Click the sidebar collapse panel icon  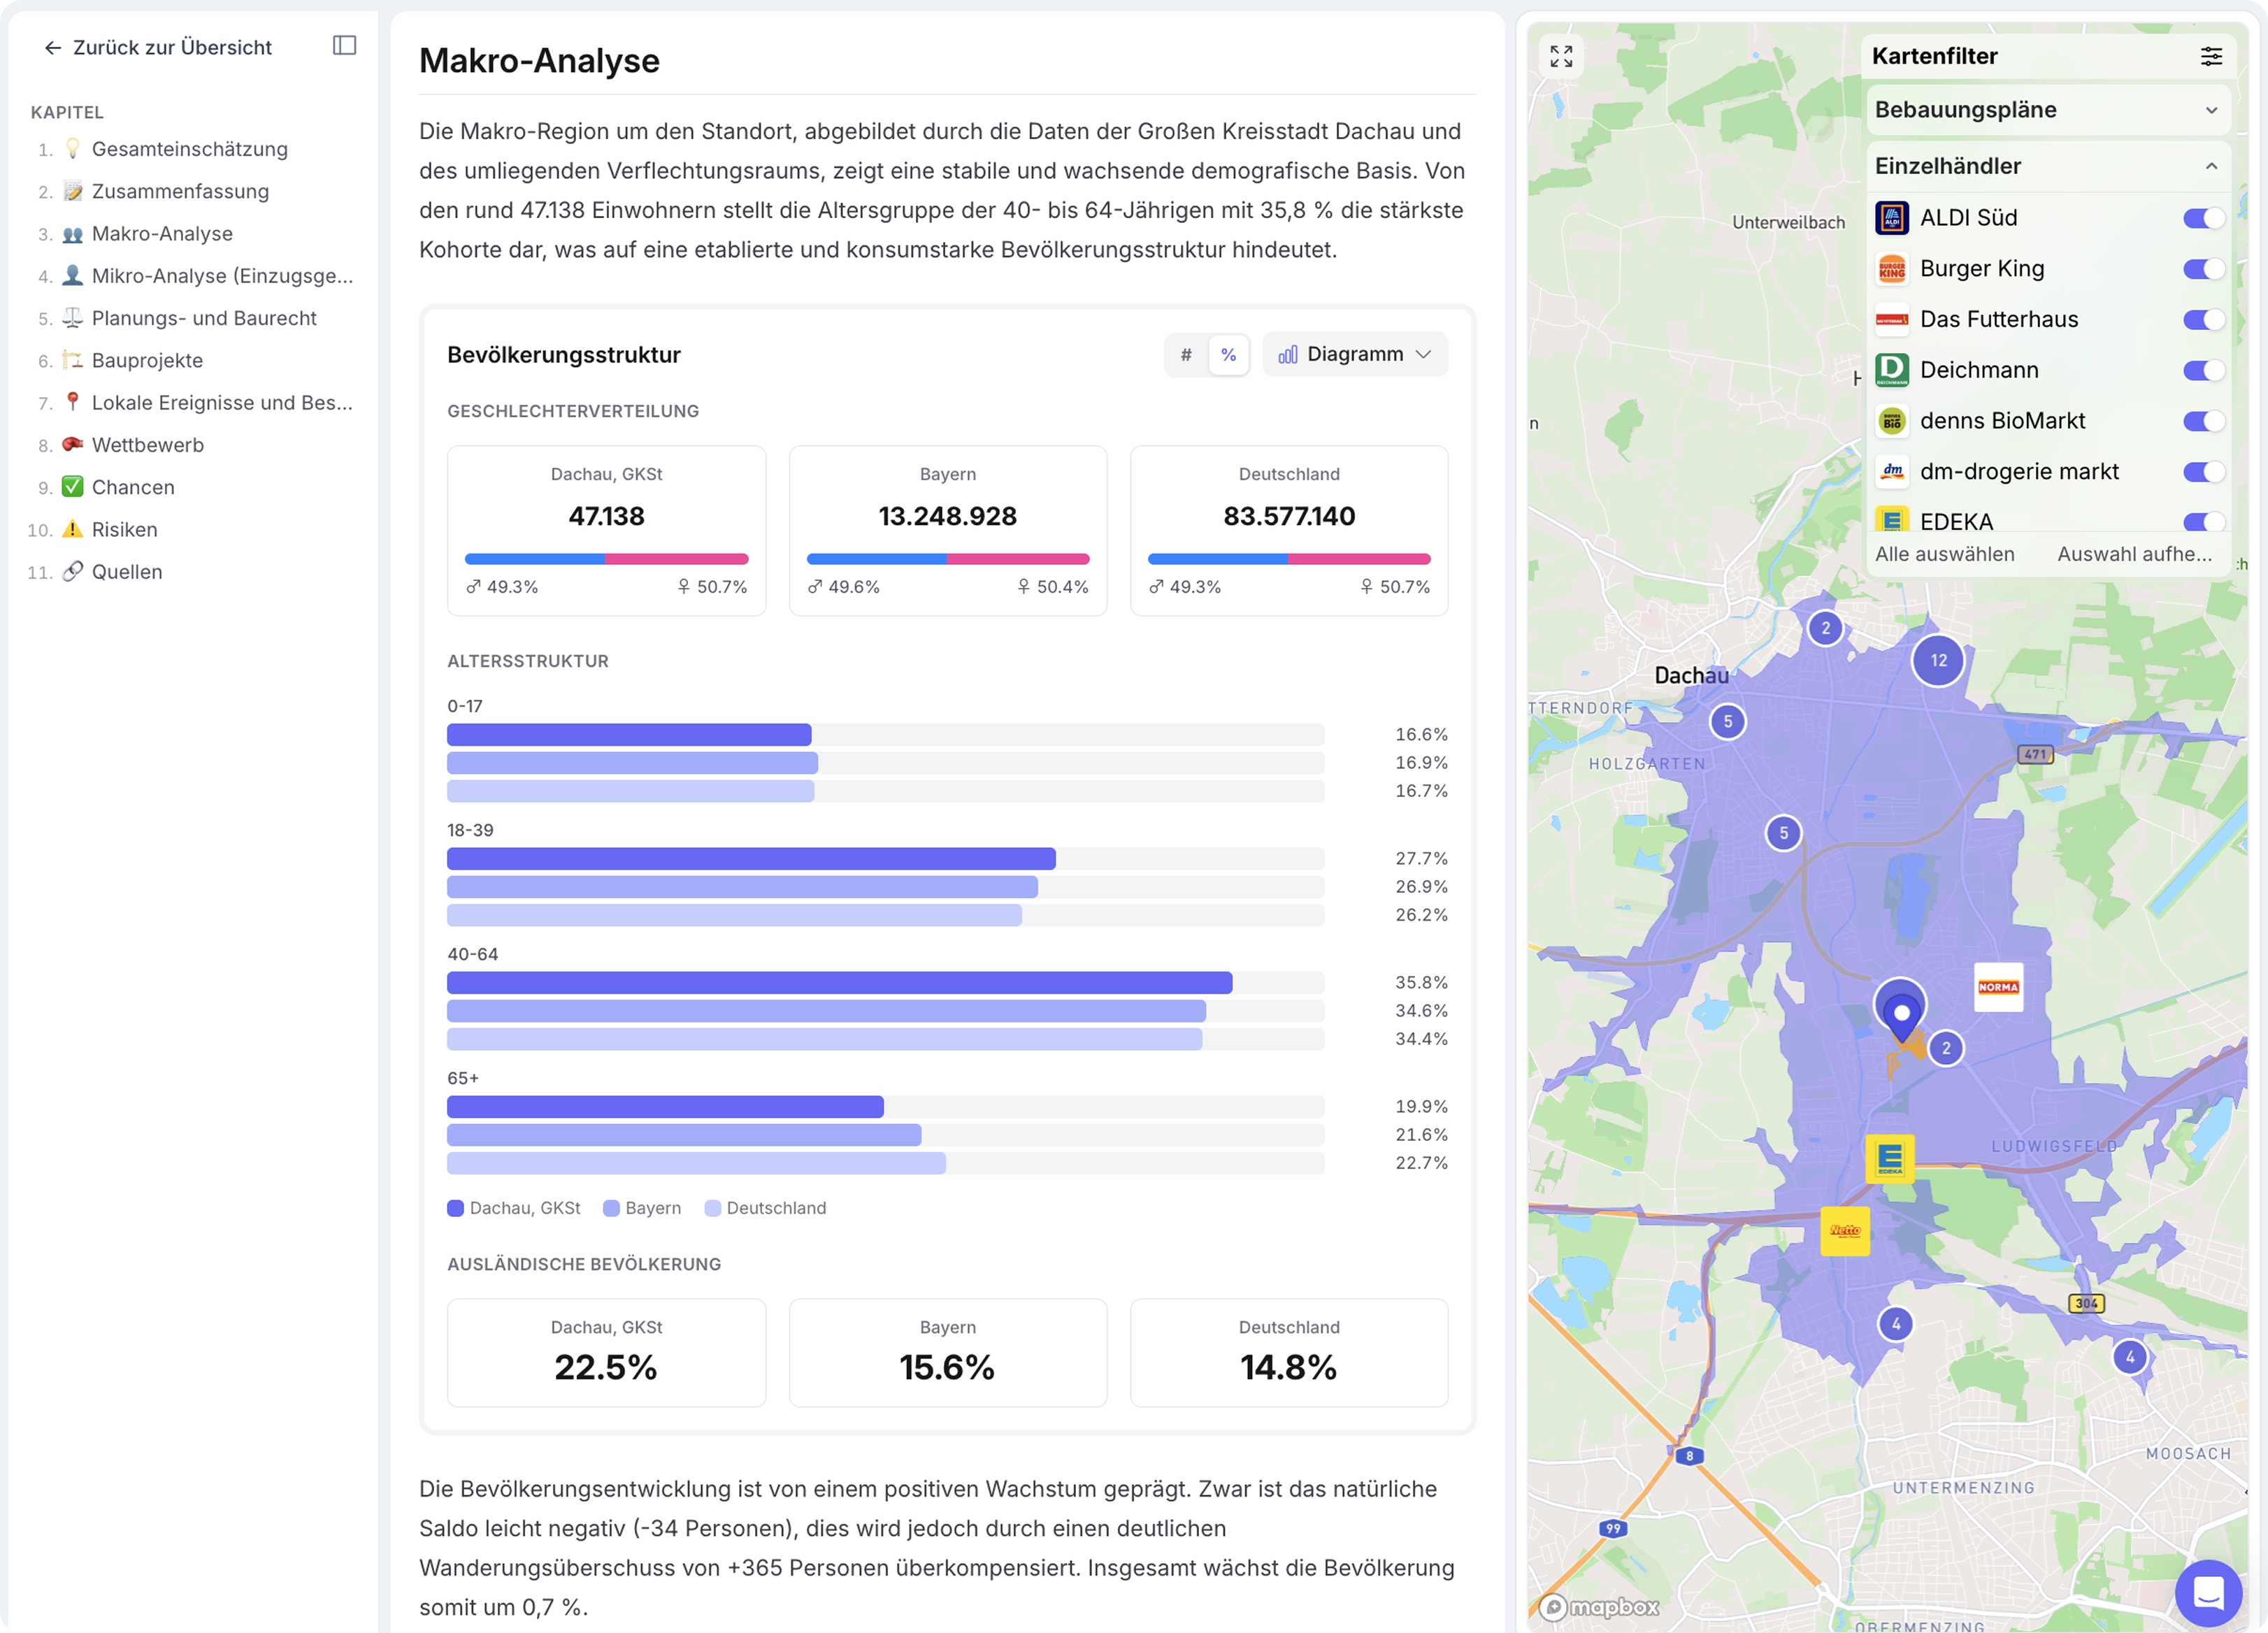344,46
